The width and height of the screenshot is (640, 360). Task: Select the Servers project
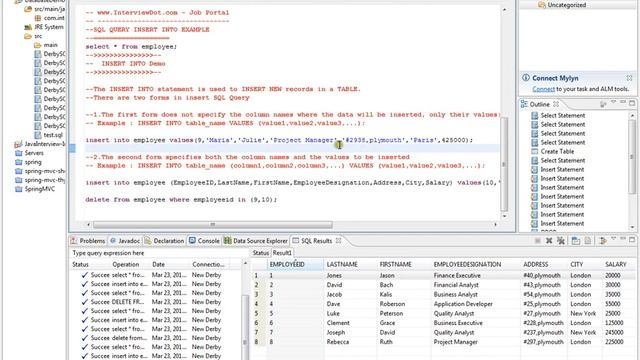[34, 153]
